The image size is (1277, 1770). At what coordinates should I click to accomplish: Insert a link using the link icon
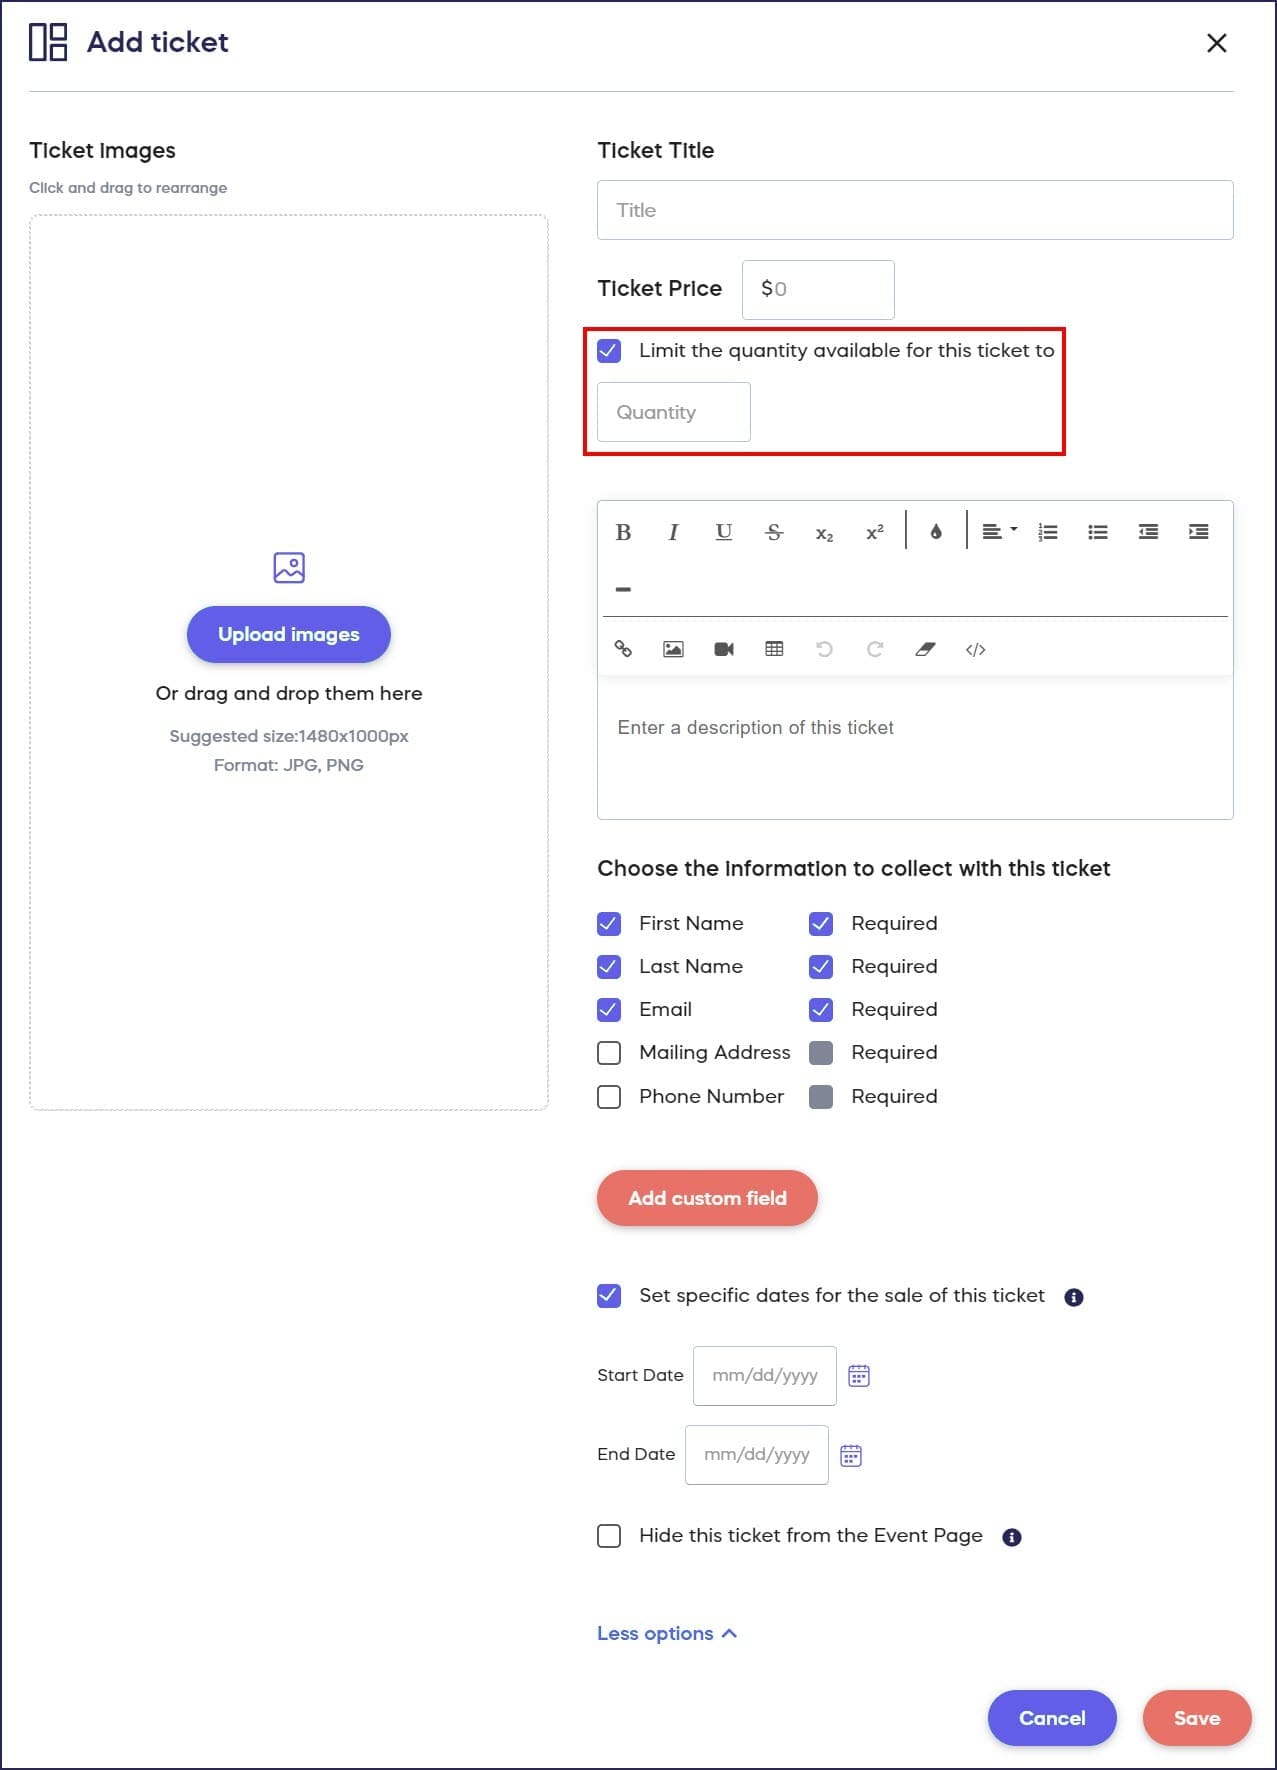click(623, 649)
